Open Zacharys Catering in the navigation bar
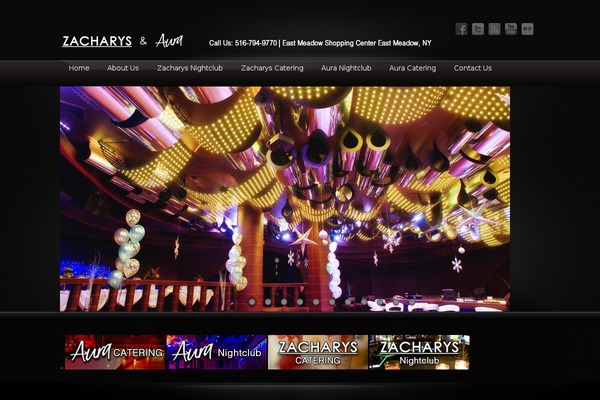 [272, 68]
